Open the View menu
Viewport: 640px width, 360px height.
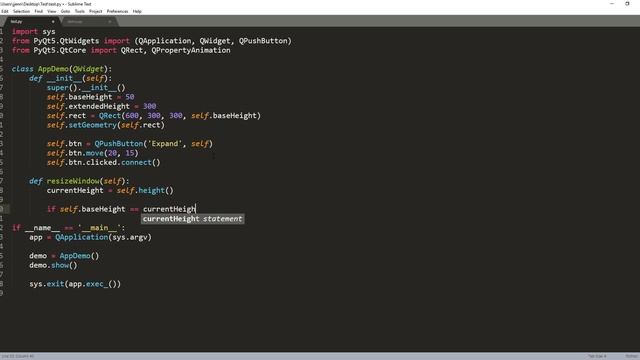tap(52, 11)
